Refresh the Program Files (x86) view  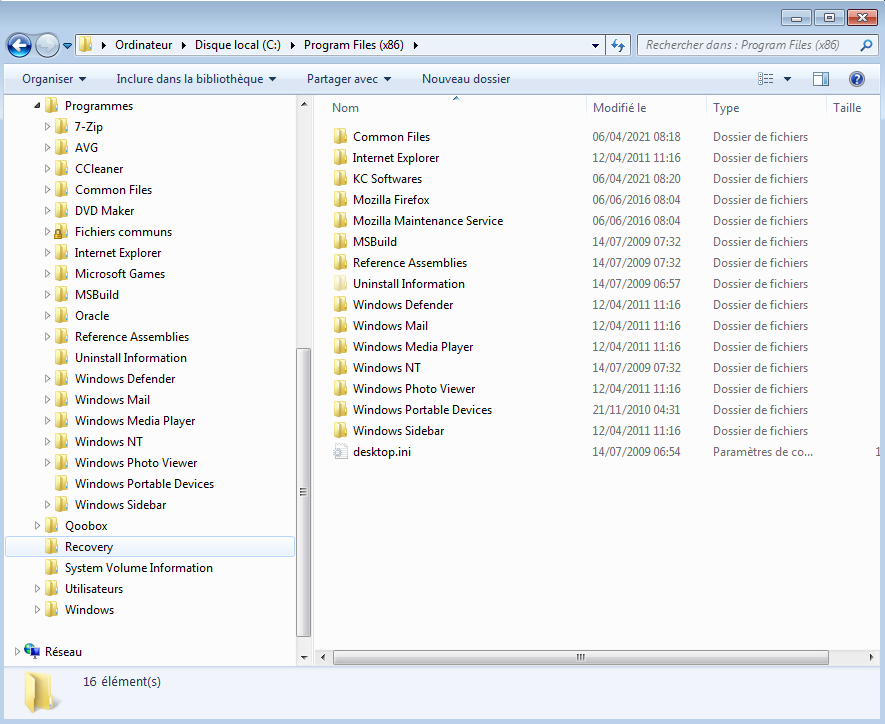618,45
